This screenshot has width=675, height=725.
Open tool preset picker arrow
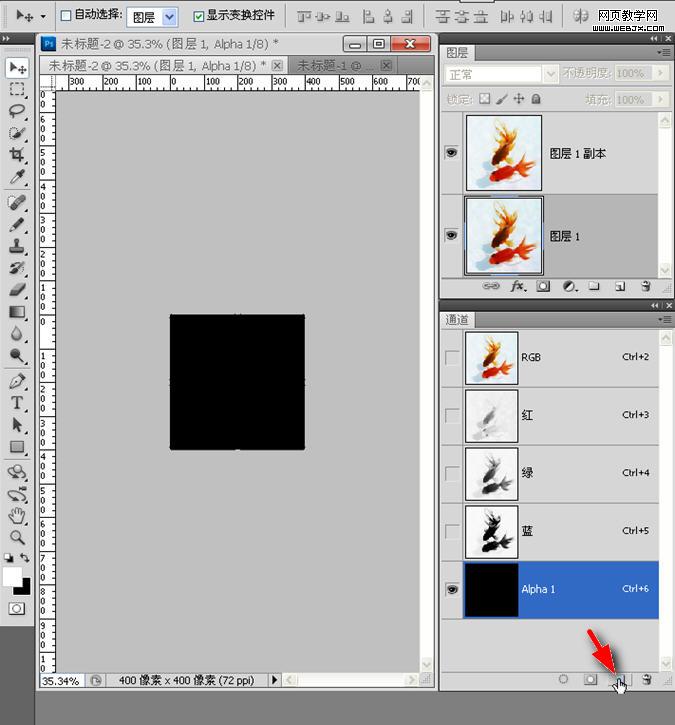point(43,16)
